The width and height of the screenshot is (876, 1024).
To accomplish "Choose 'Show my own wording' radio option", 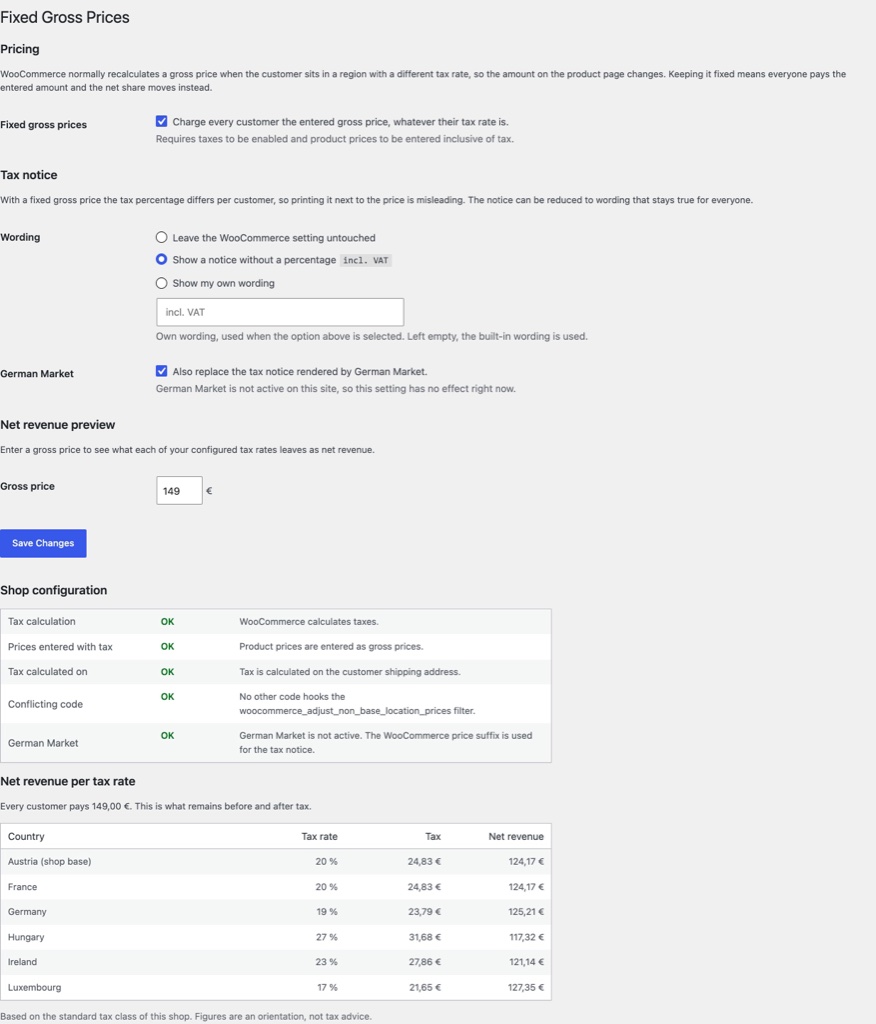I will pos(161,283).
